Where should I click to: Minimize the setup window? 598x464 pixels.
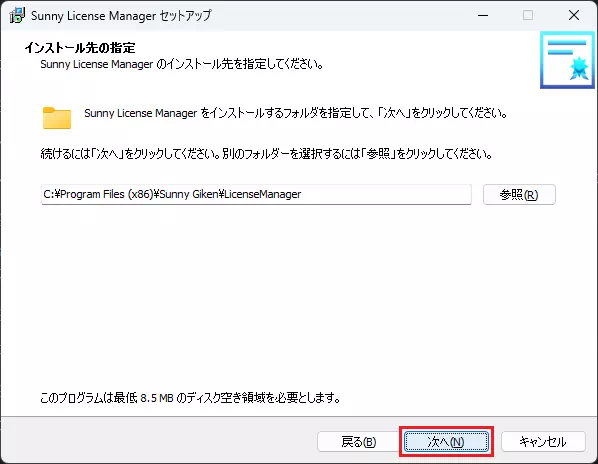(483, 15)
